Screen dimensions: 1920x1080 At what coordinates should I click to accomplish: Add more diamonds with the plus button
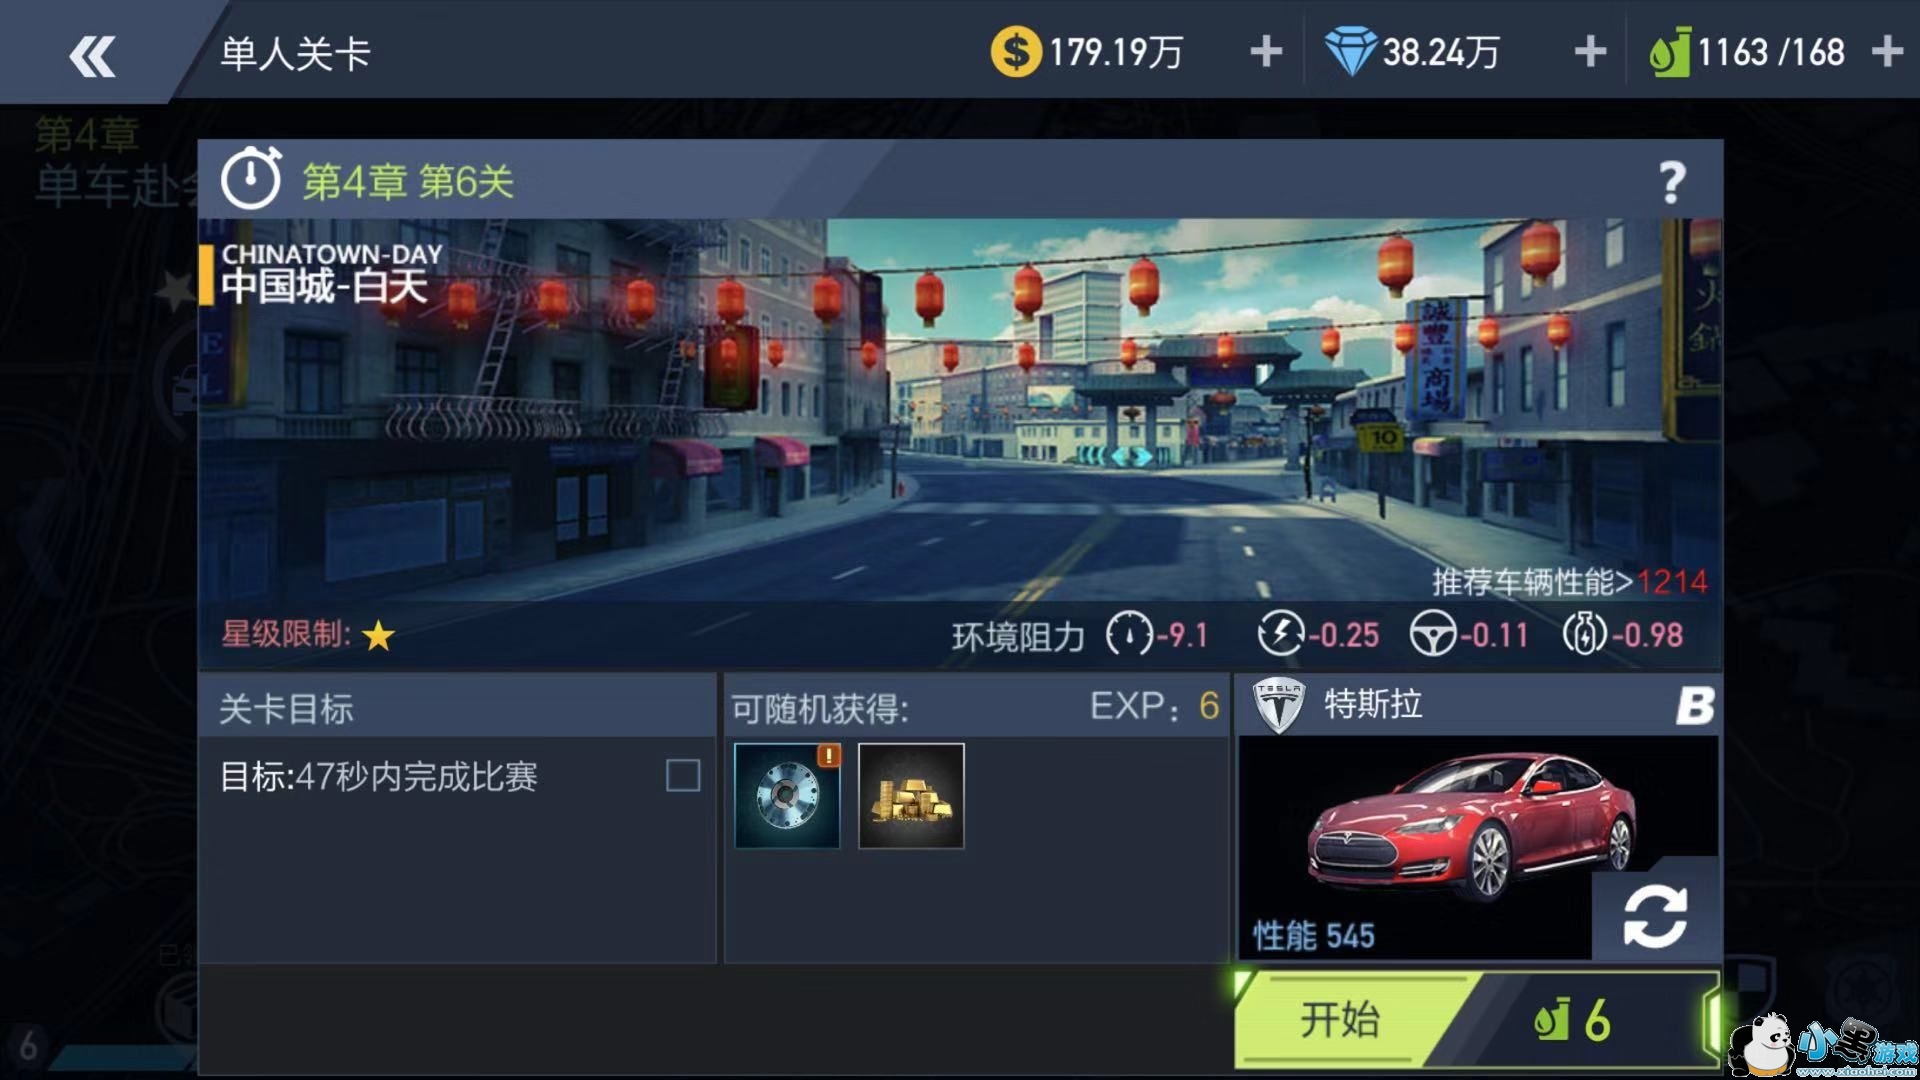(x=1590, y=52)
